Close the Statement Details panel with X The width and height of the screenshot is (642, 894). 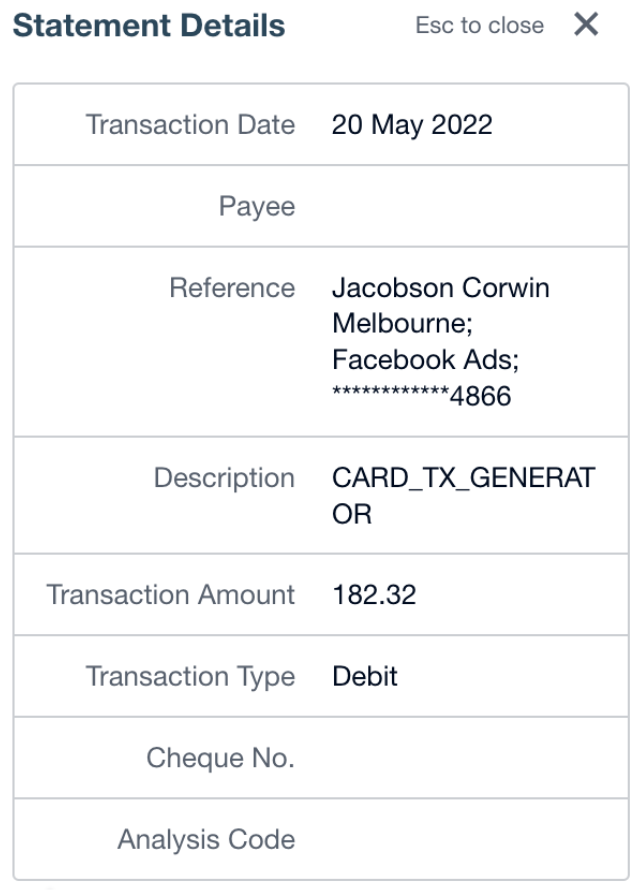(586, 25)
